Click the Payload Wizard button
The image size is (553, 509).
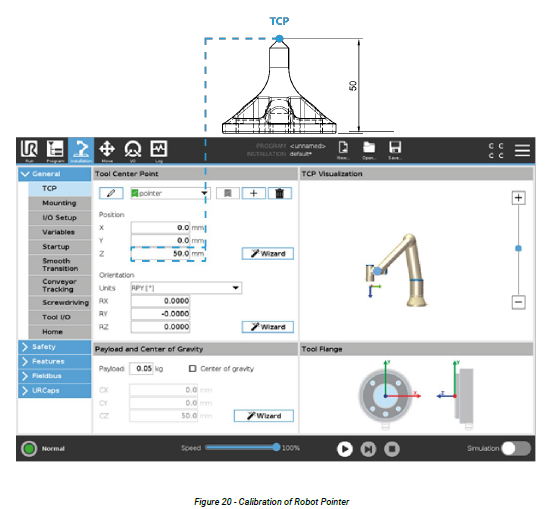[x=264, y=416]
